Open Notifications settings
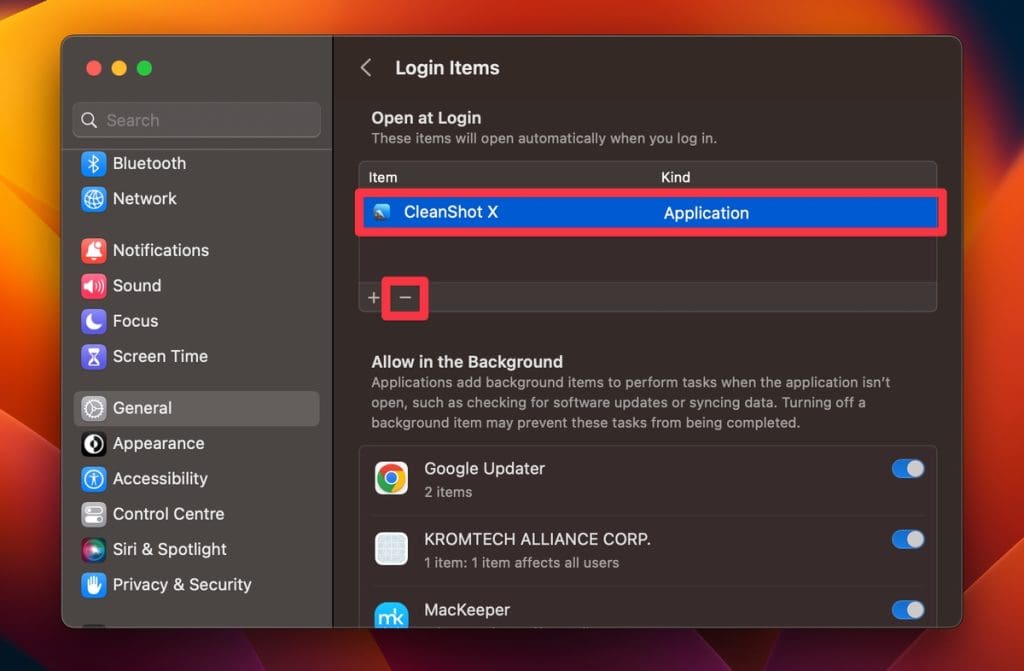The width and height of the screenshot is (1024, 671). [x=197, y=250]
